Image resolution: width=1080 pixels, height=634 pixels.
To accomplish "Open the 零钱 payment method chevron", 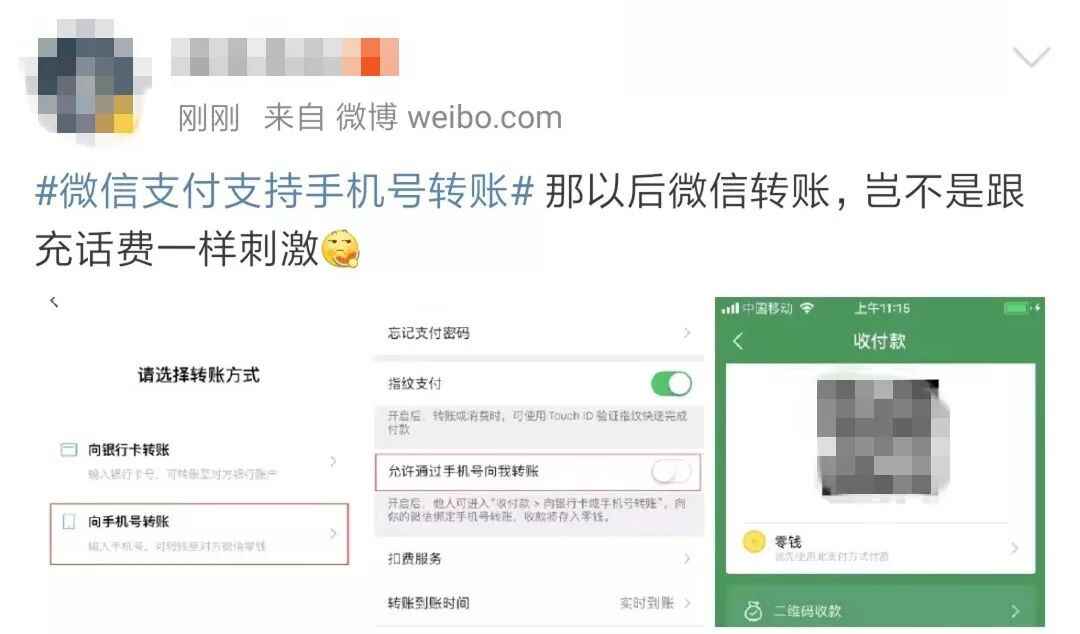I will 1014,548.
